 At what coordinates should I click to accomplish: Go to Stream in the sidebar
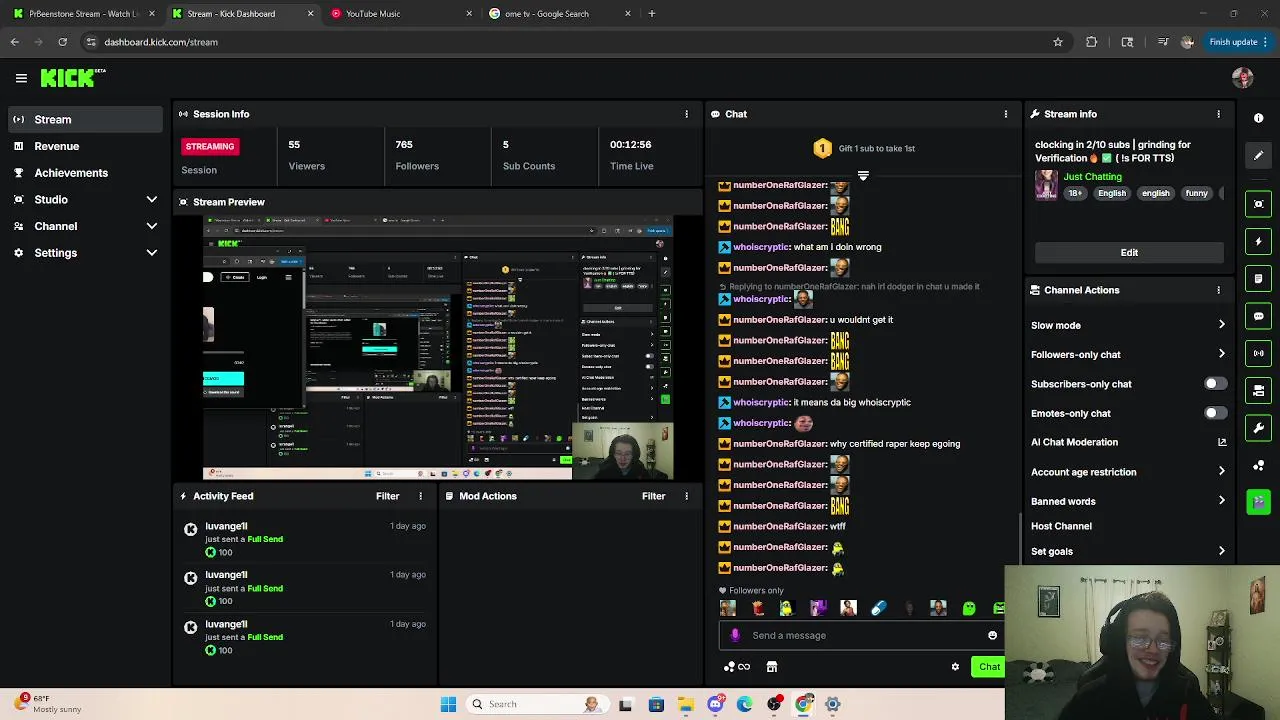click(x=86, y=119)
